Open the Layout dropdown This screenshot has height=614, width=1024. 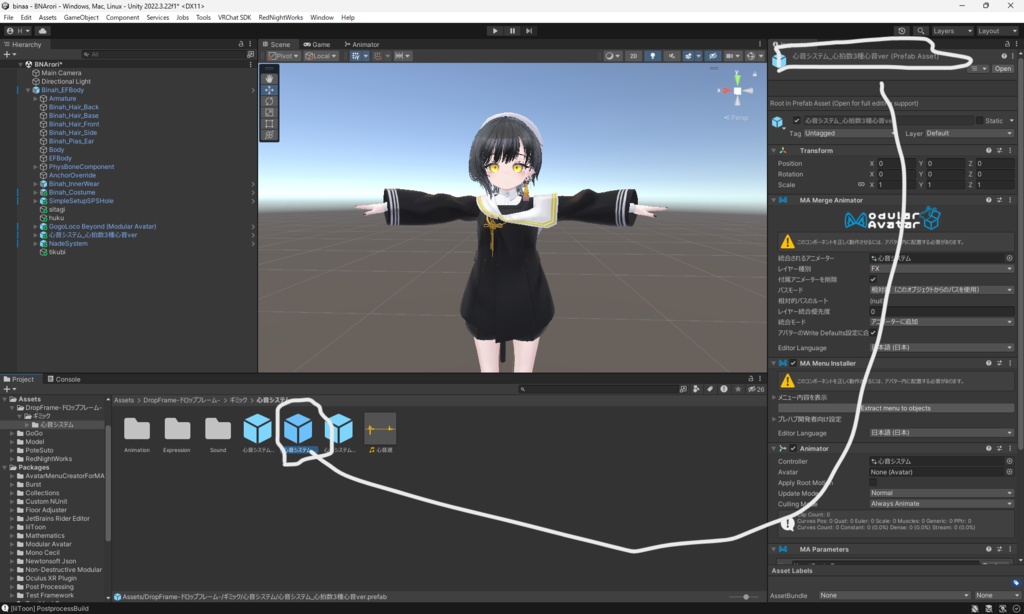click(997, 31)
